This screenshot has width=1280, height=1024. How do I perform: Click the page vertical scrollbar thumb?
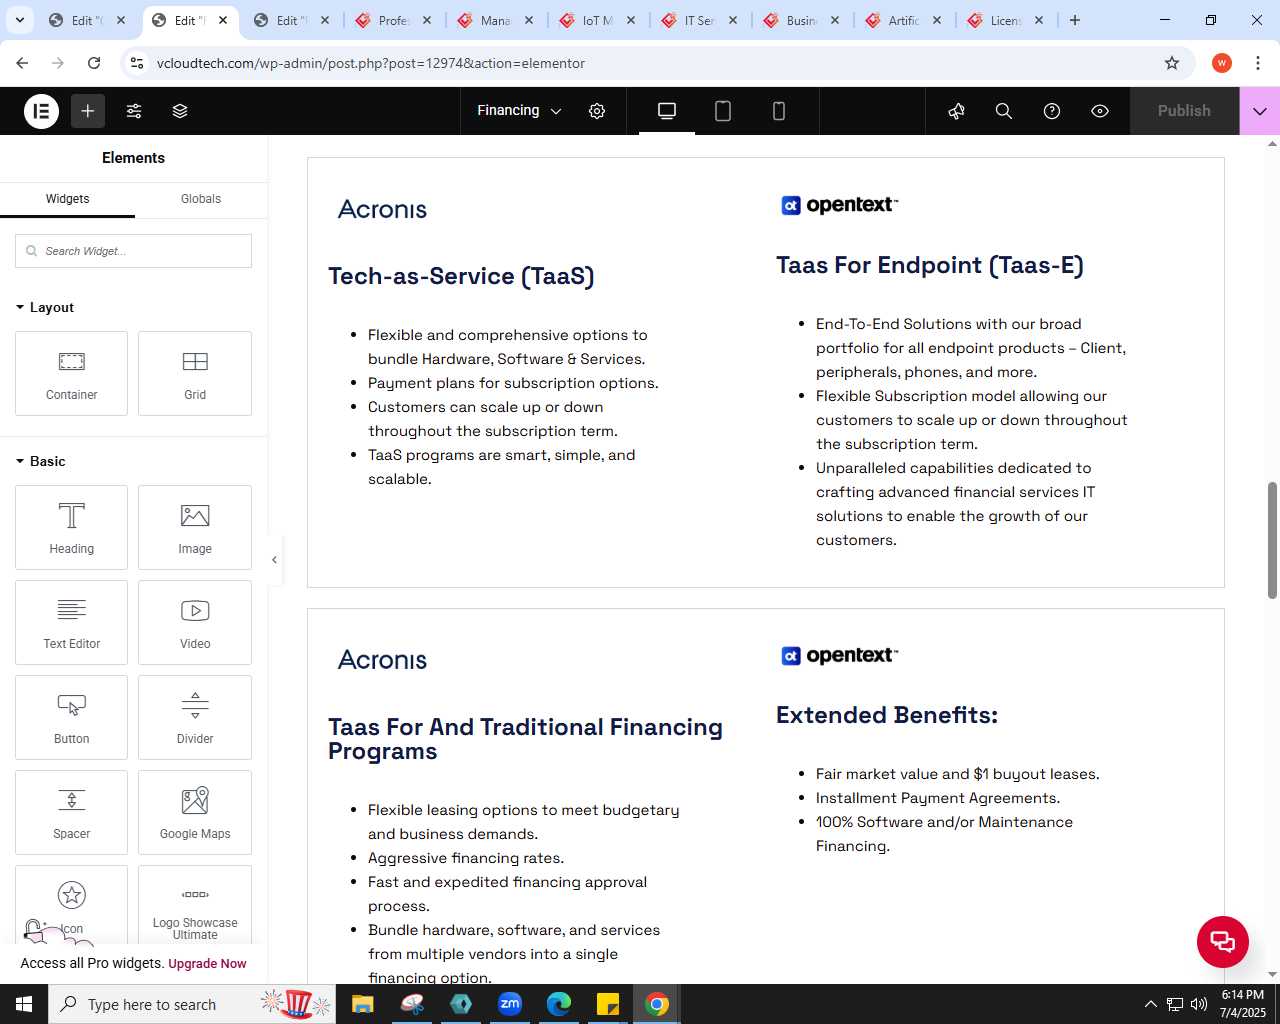(1272, 540)
